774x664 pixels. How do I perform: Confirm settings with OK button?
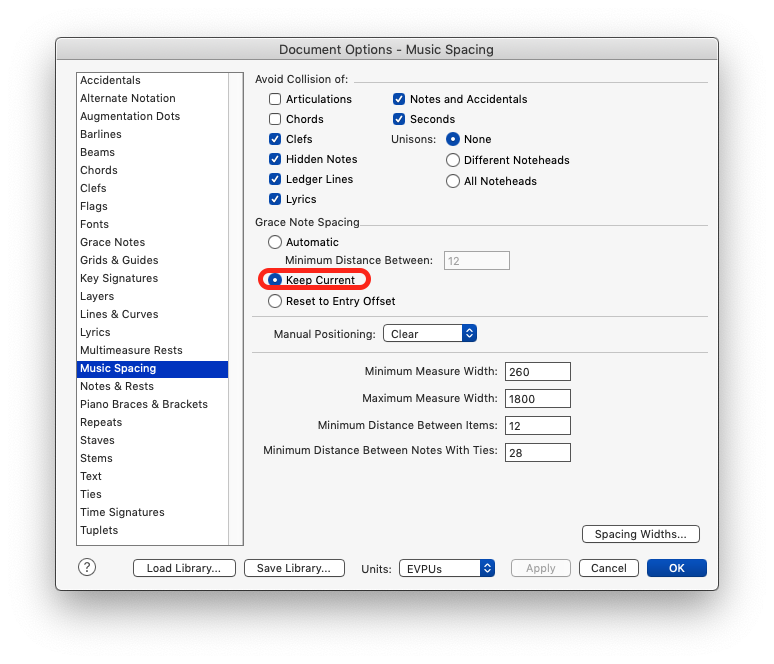pyautogui.click(x=676, y=568)
